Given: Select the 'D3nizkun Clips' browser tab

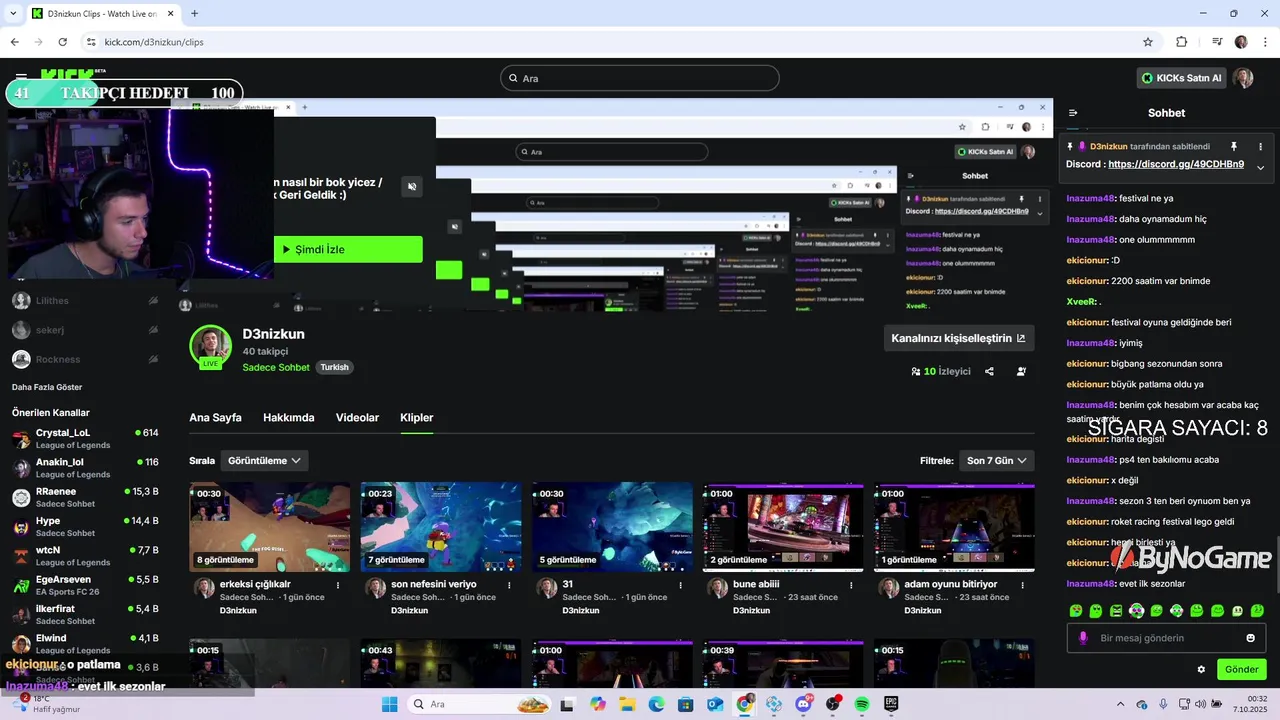Looking at the screenshot, I should (x=103, y=13).
